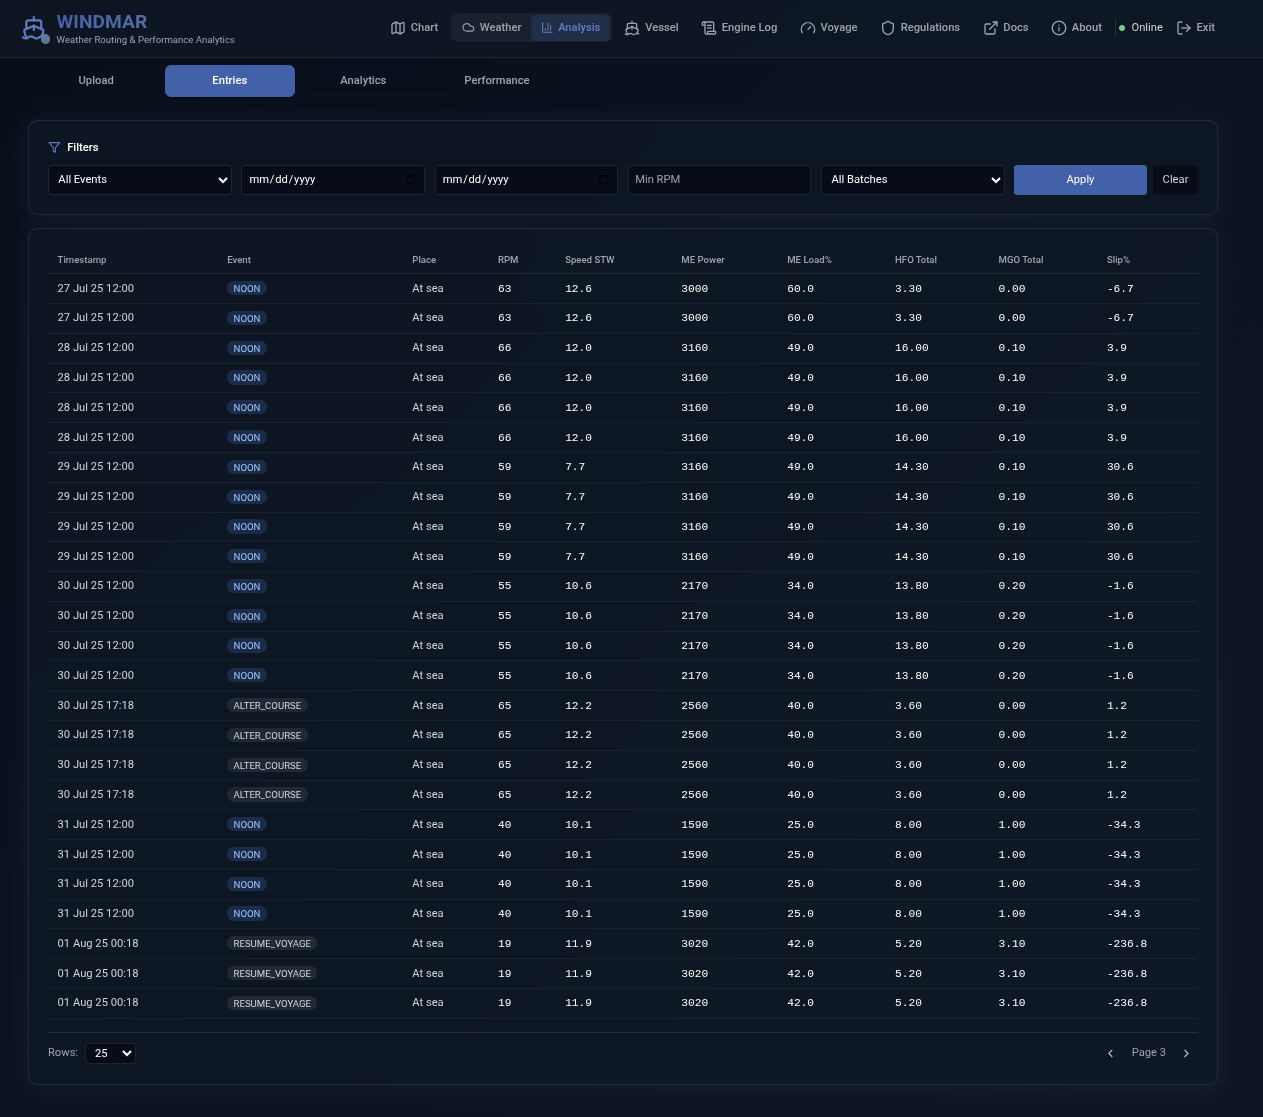Go to next page with right chevron
This screenshot has width=1263, height=1117.
(1186, 1053)
